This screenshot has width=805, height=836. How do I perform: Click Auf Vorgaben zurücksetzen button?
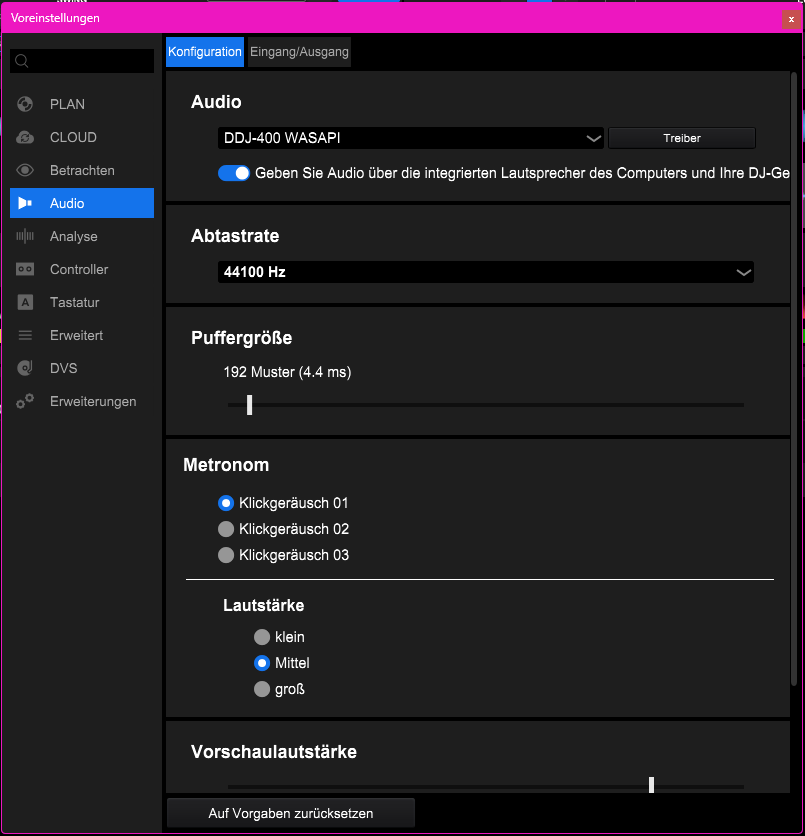[x=291, y=813]
